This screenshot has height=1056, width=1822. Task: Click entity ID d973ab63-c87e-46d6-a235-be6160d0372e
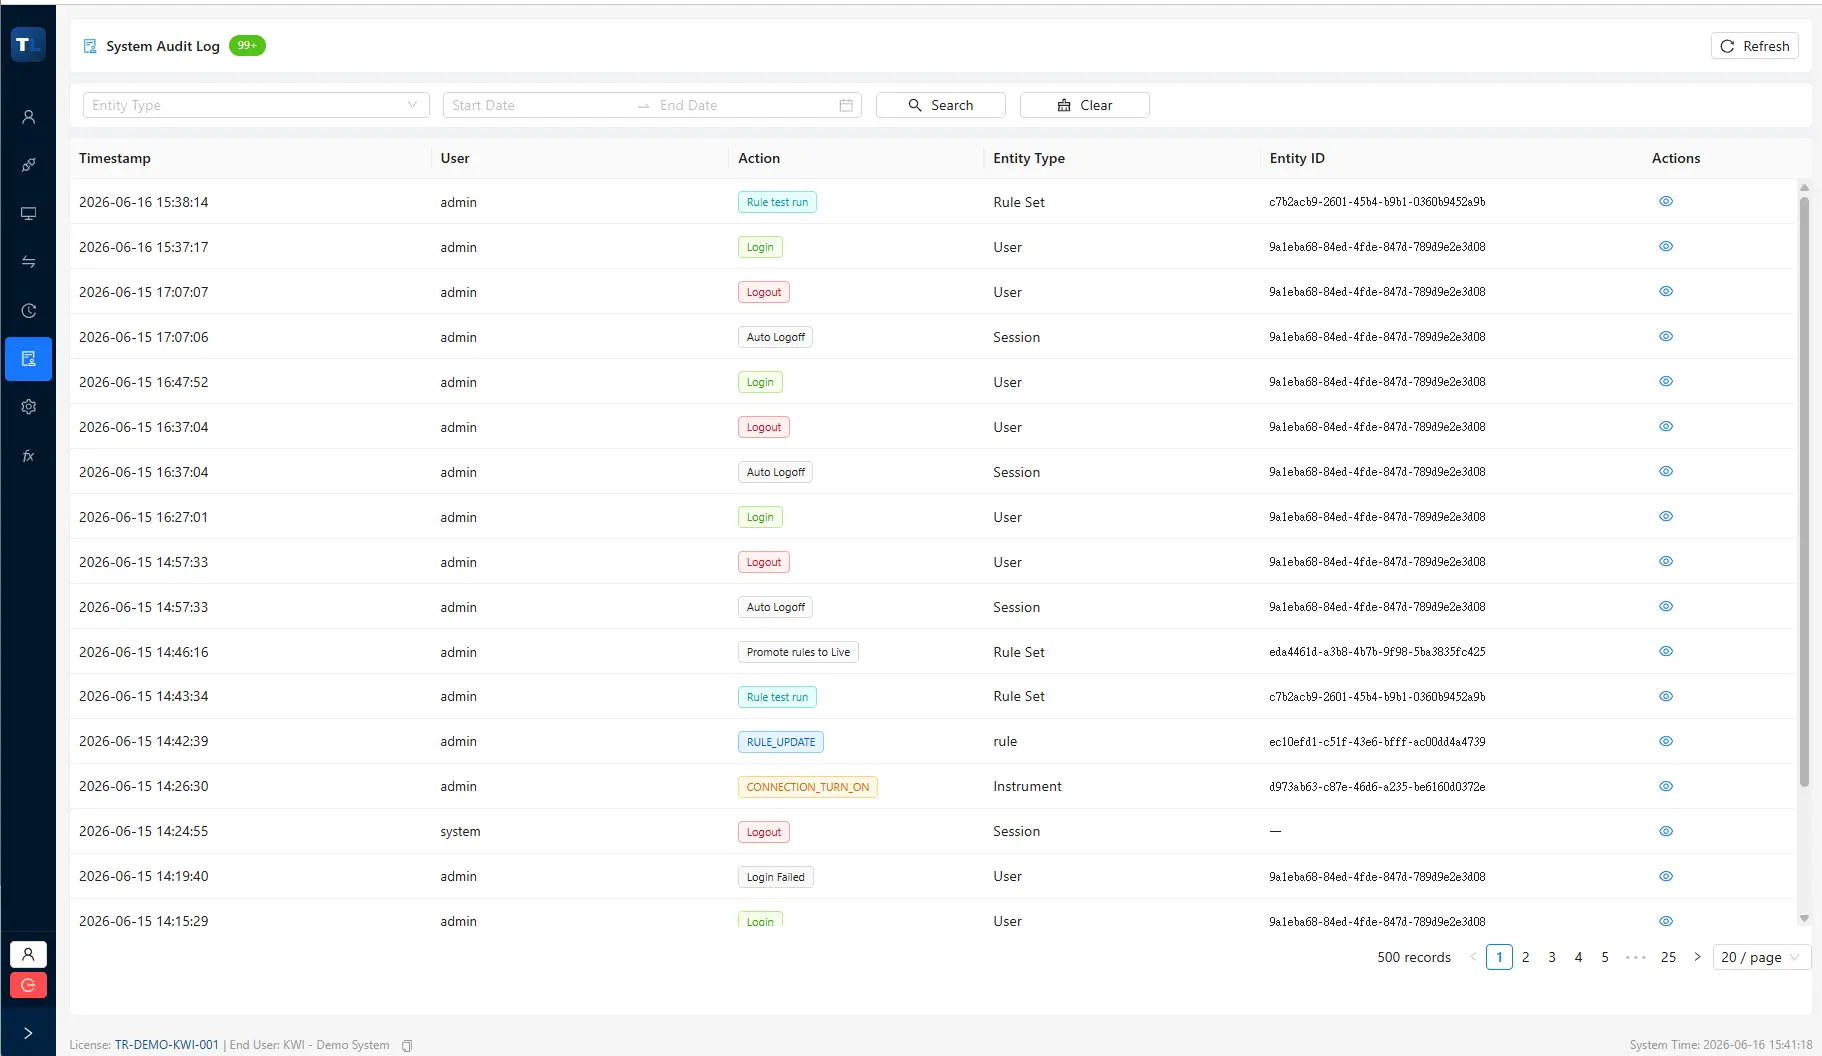(x=1377, y=787)
